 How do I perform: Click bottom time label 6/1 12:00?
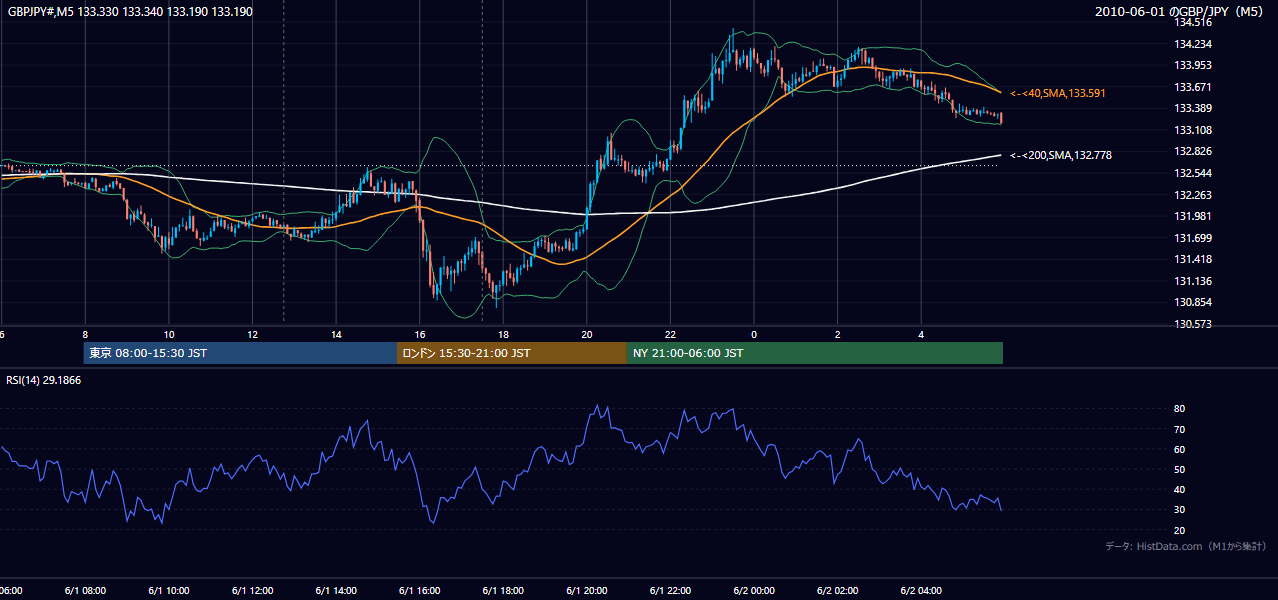[252, 590]
